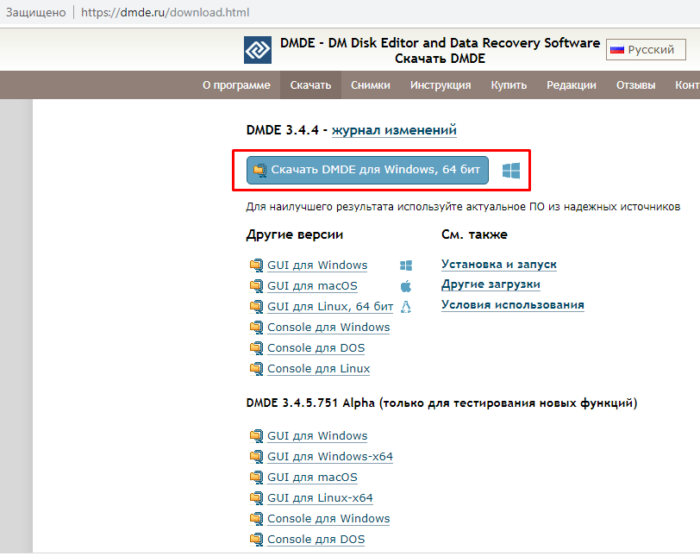Open Установка и запуск link
This screenshot has height=556, width=700.
click(499, 264)
